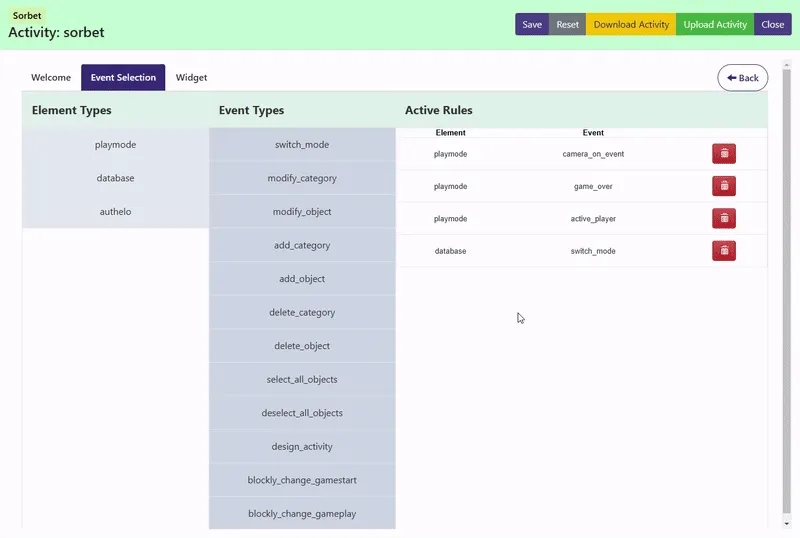Pick authelo element type
Screen dimensions: 800x538
pyautogui.click(x=115, y=212)
